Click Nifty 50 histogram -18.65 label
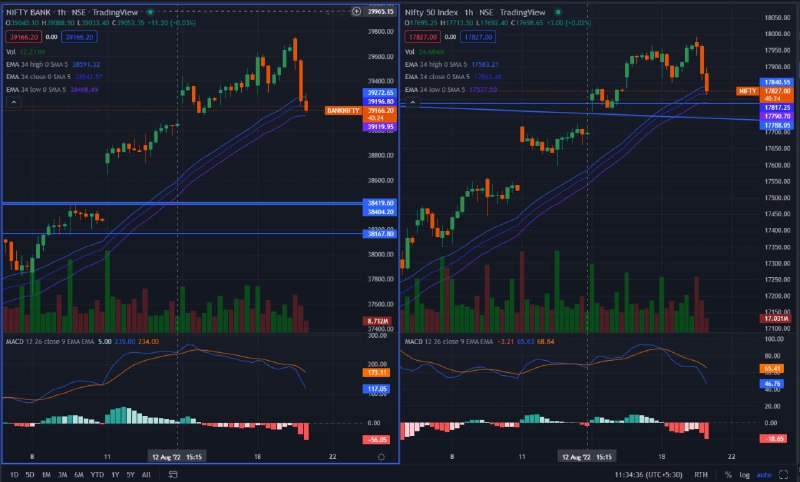 tap(773, 439)
